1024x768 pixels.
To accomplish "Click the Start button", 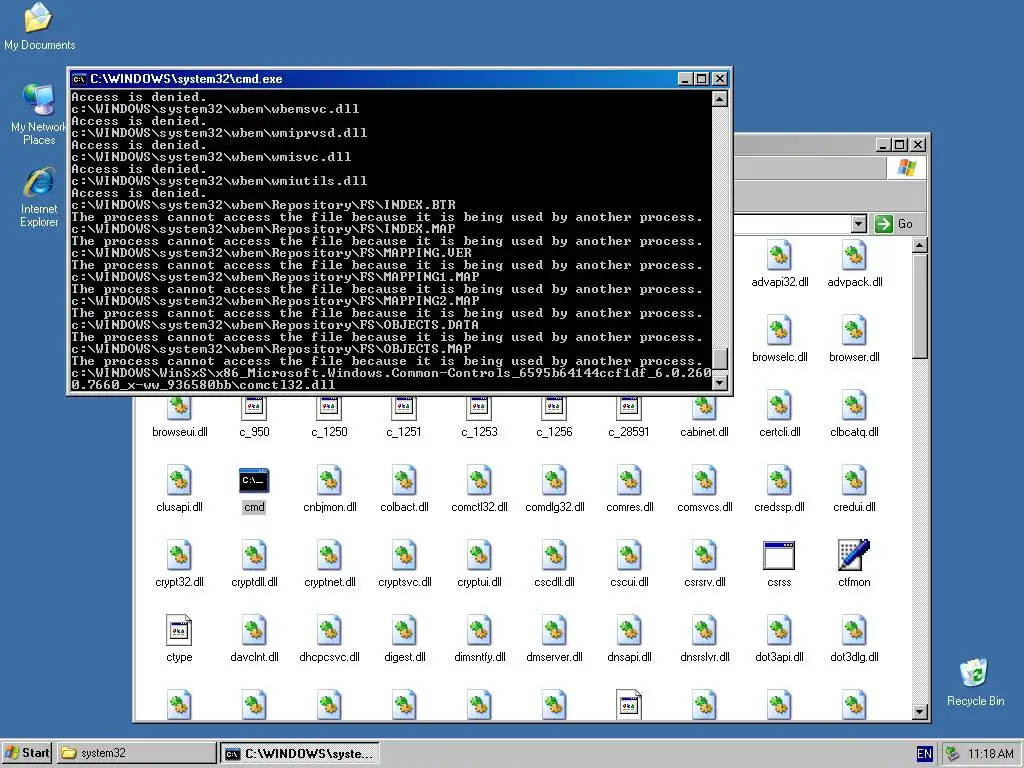I will pyautogui.click(x=26, y=753).
